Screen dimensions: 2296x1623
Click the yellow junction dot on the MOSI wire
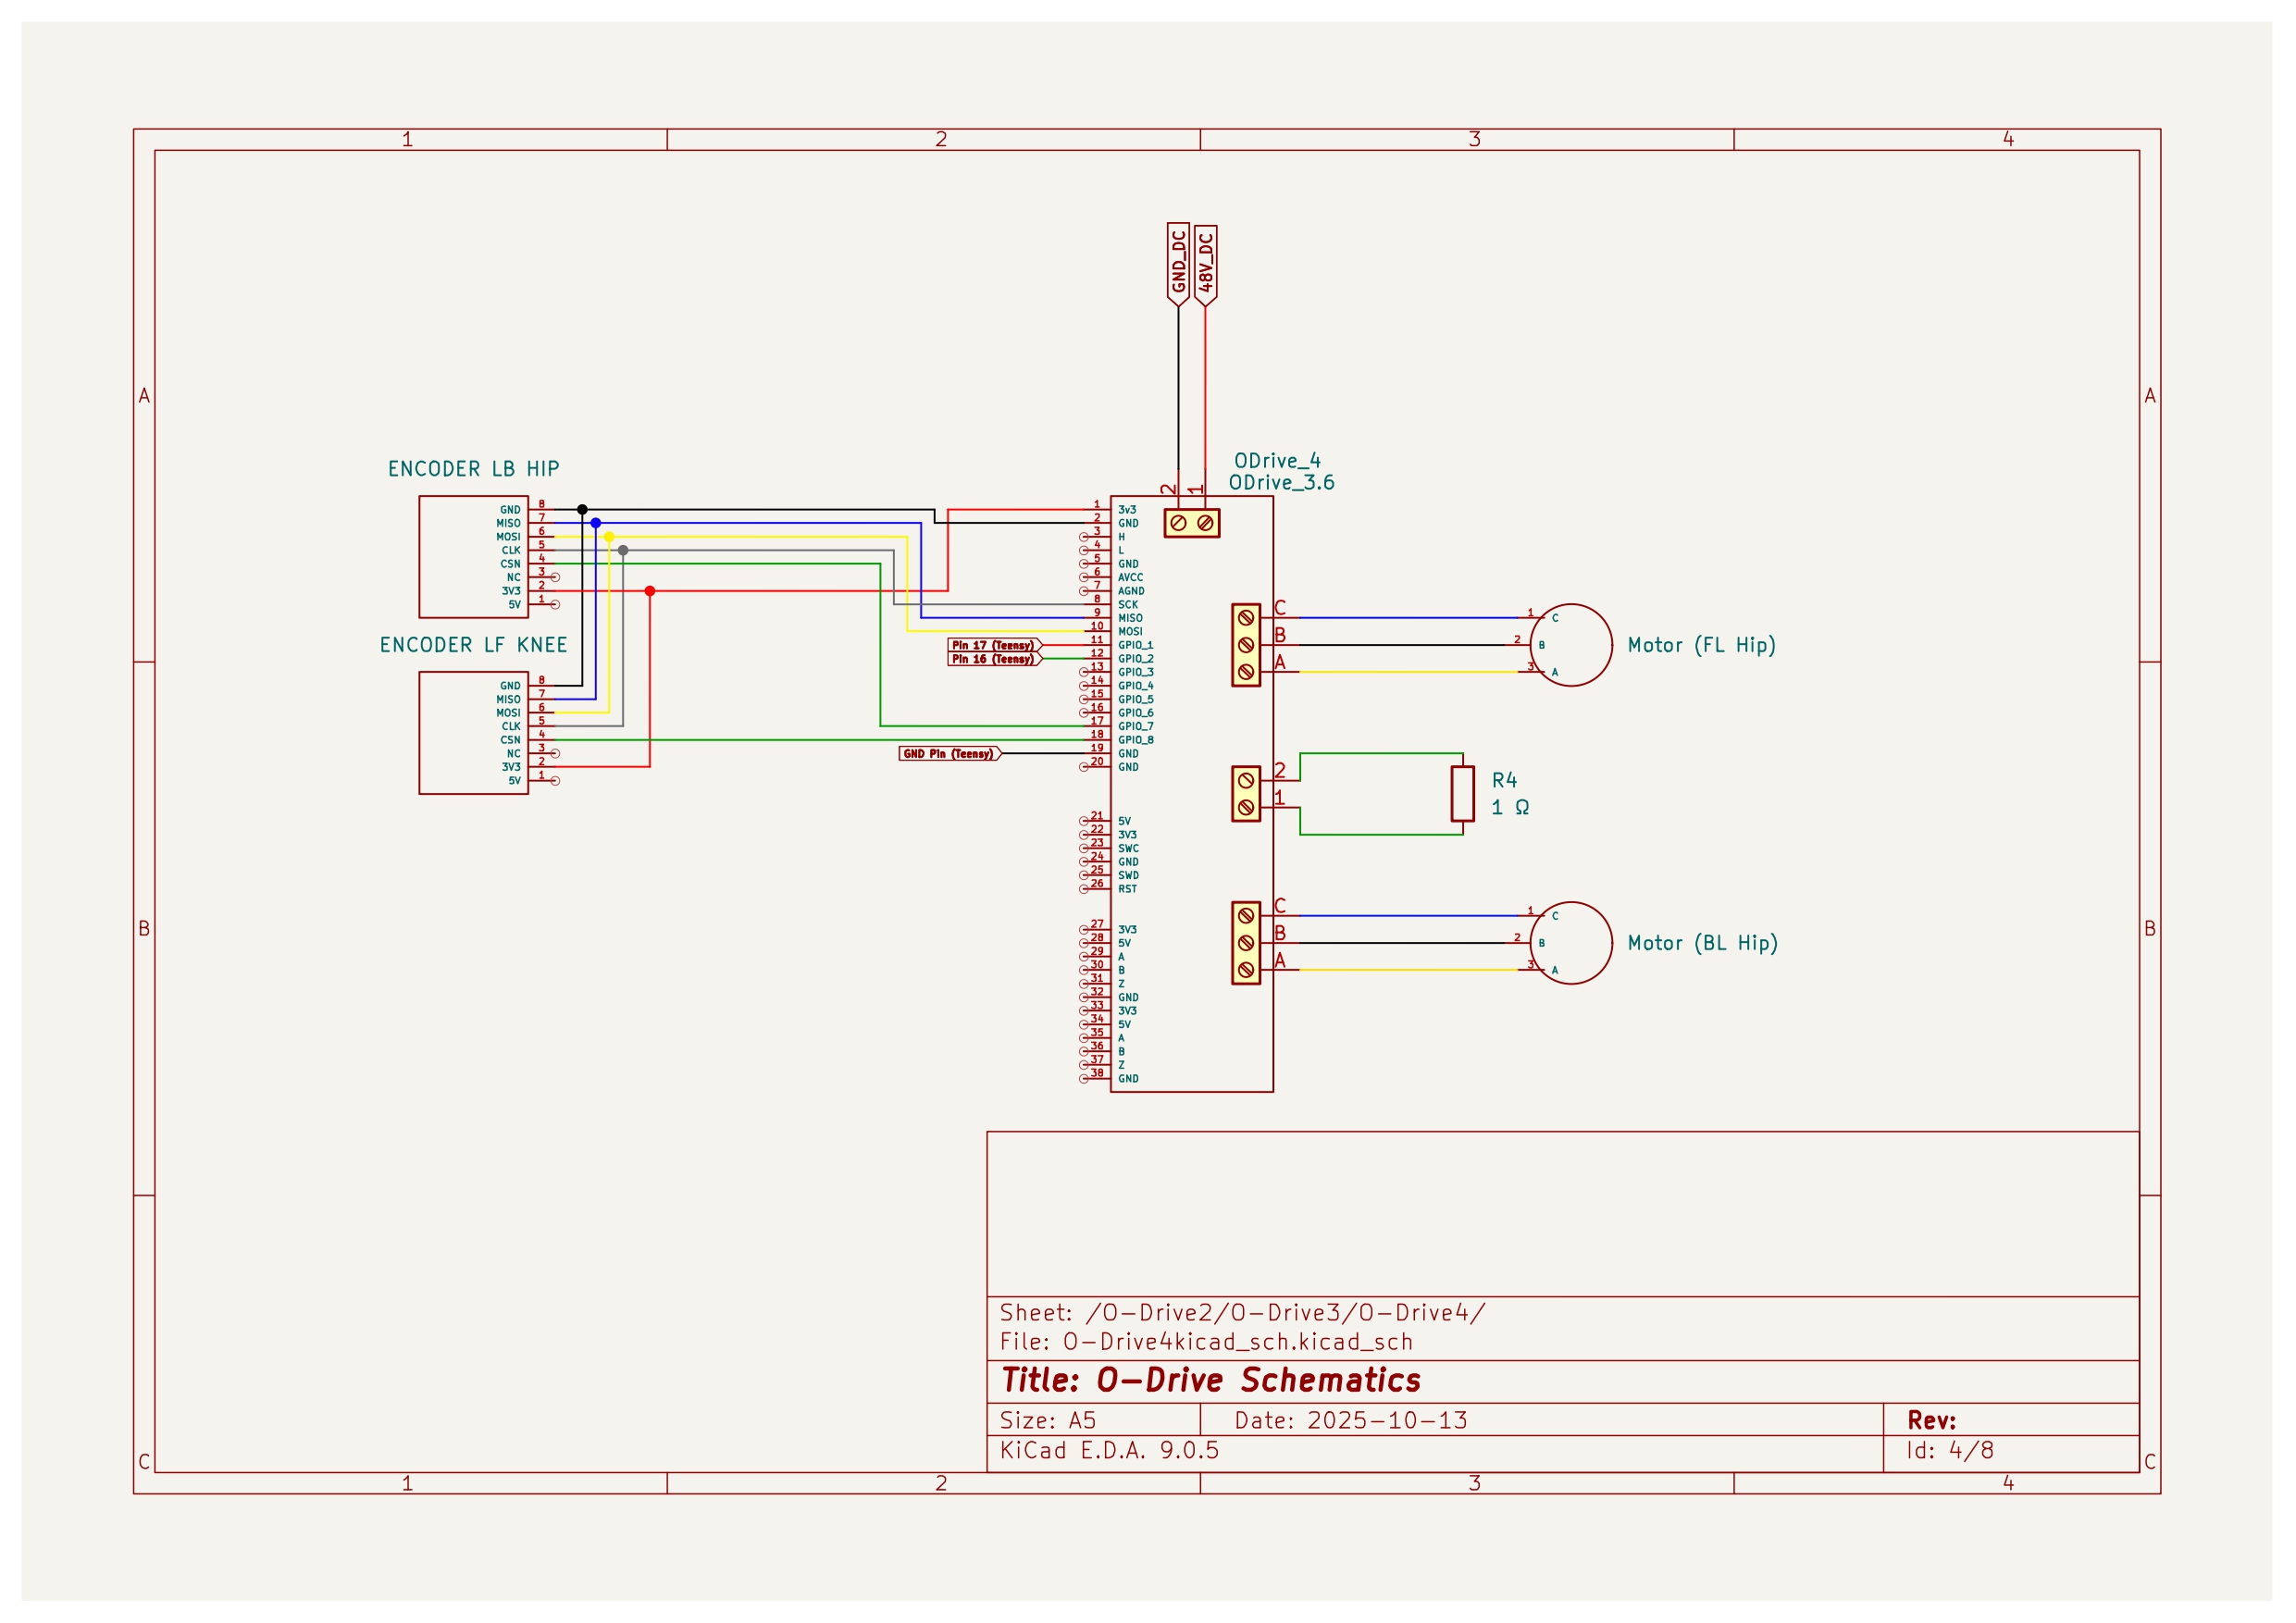pos(609,537)
